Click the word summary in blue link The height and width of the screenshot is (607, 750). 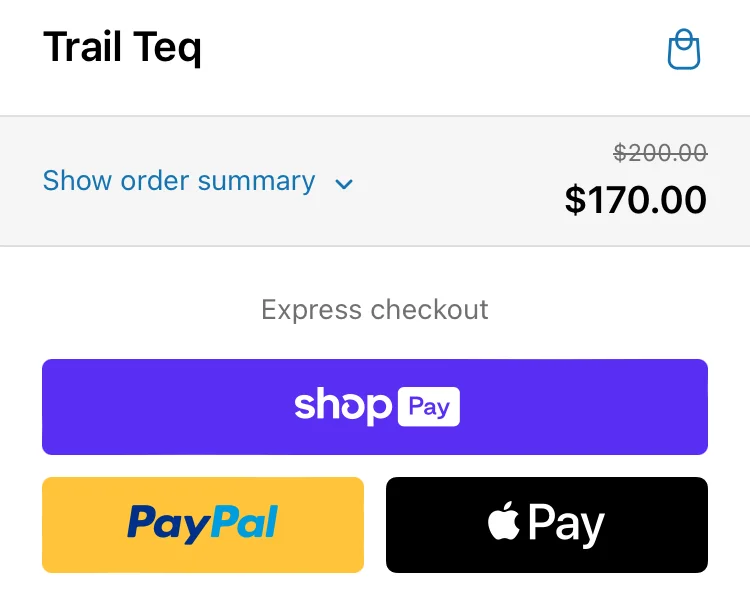(256, 181)
